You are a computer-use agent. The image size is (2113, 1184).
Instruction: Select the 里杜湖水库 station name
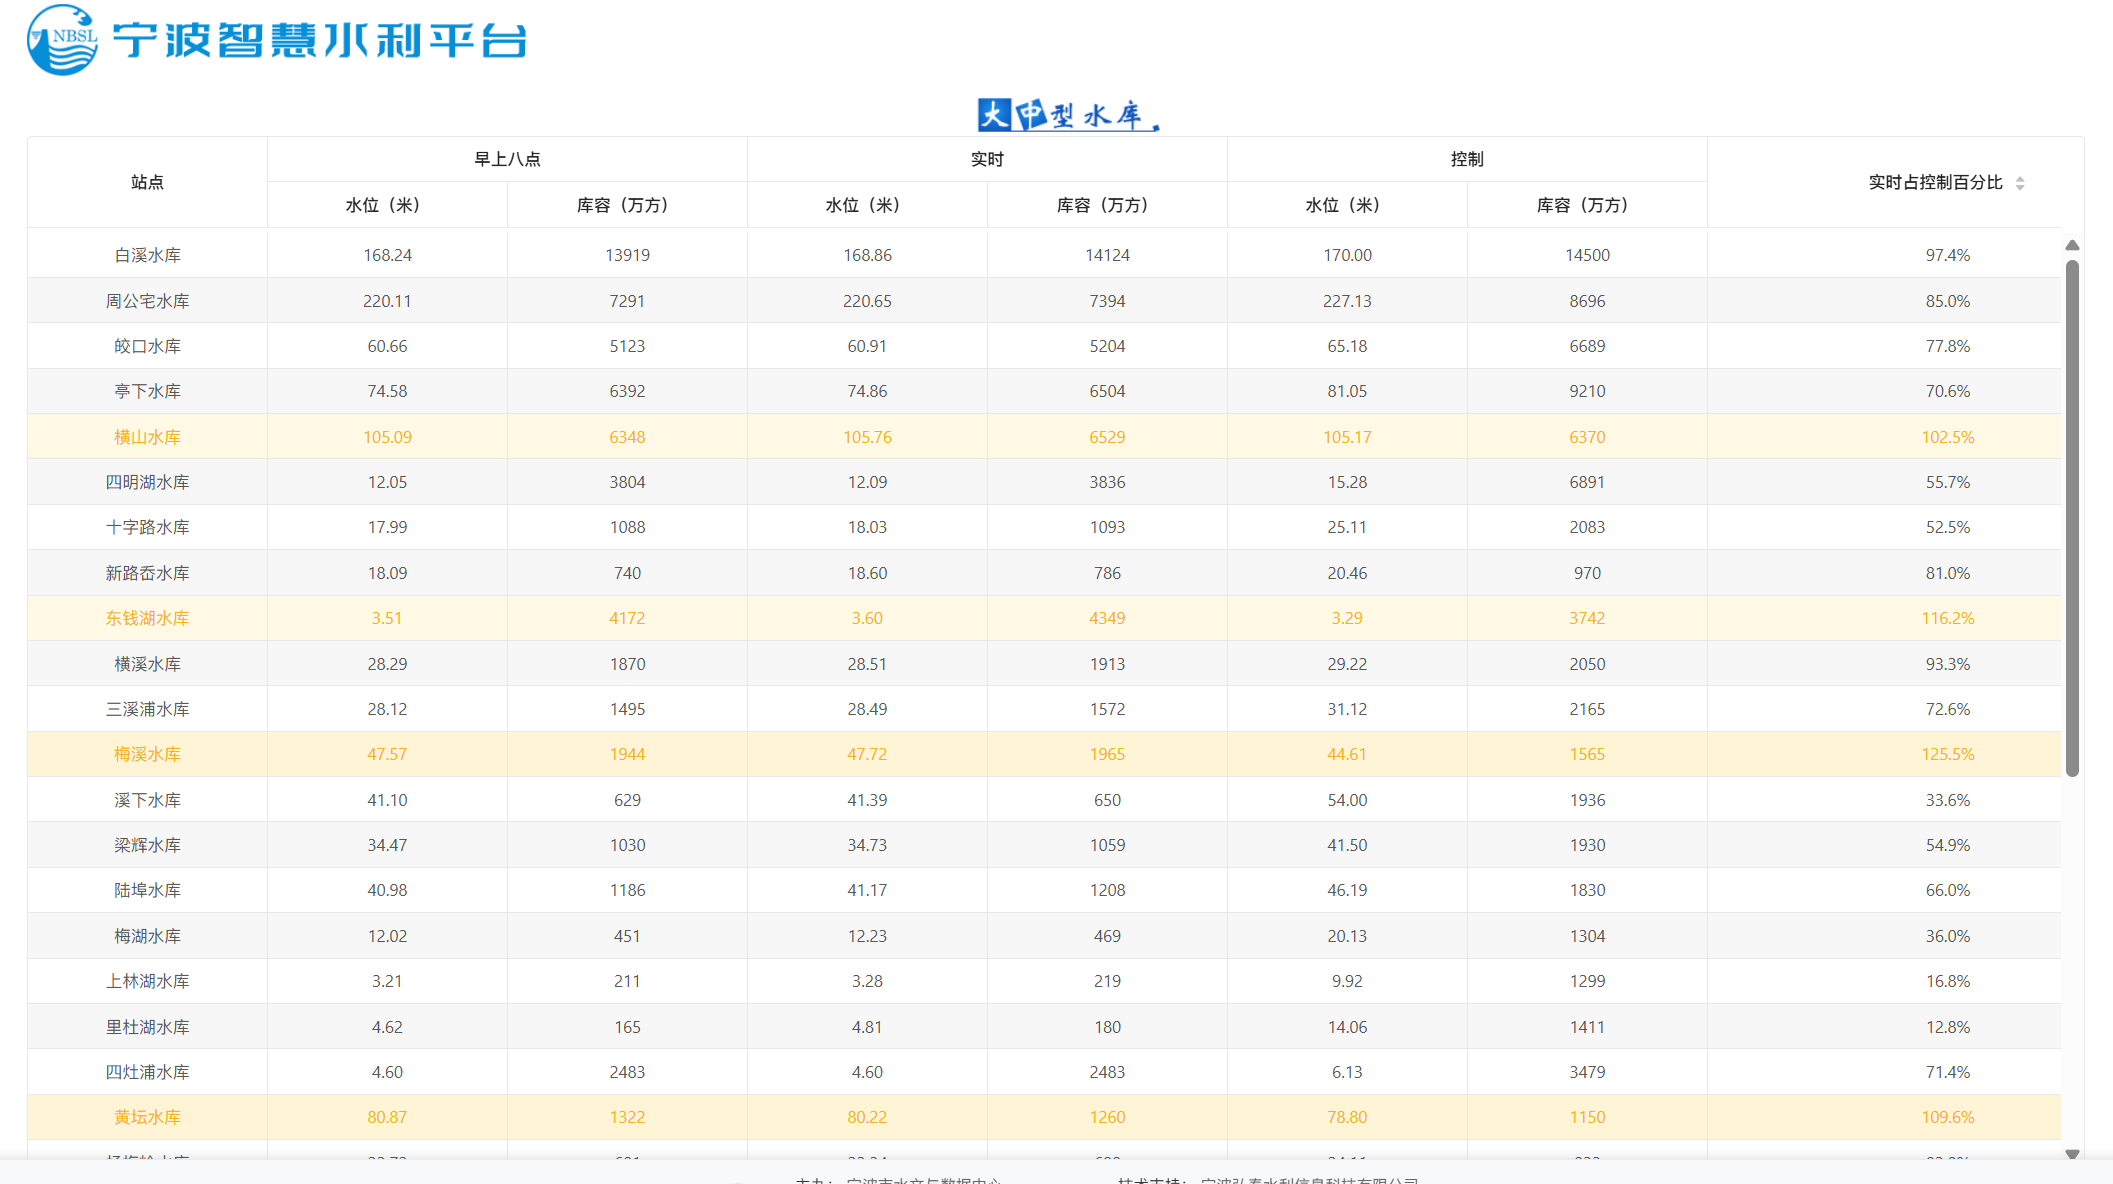[x=147, y=1027]
